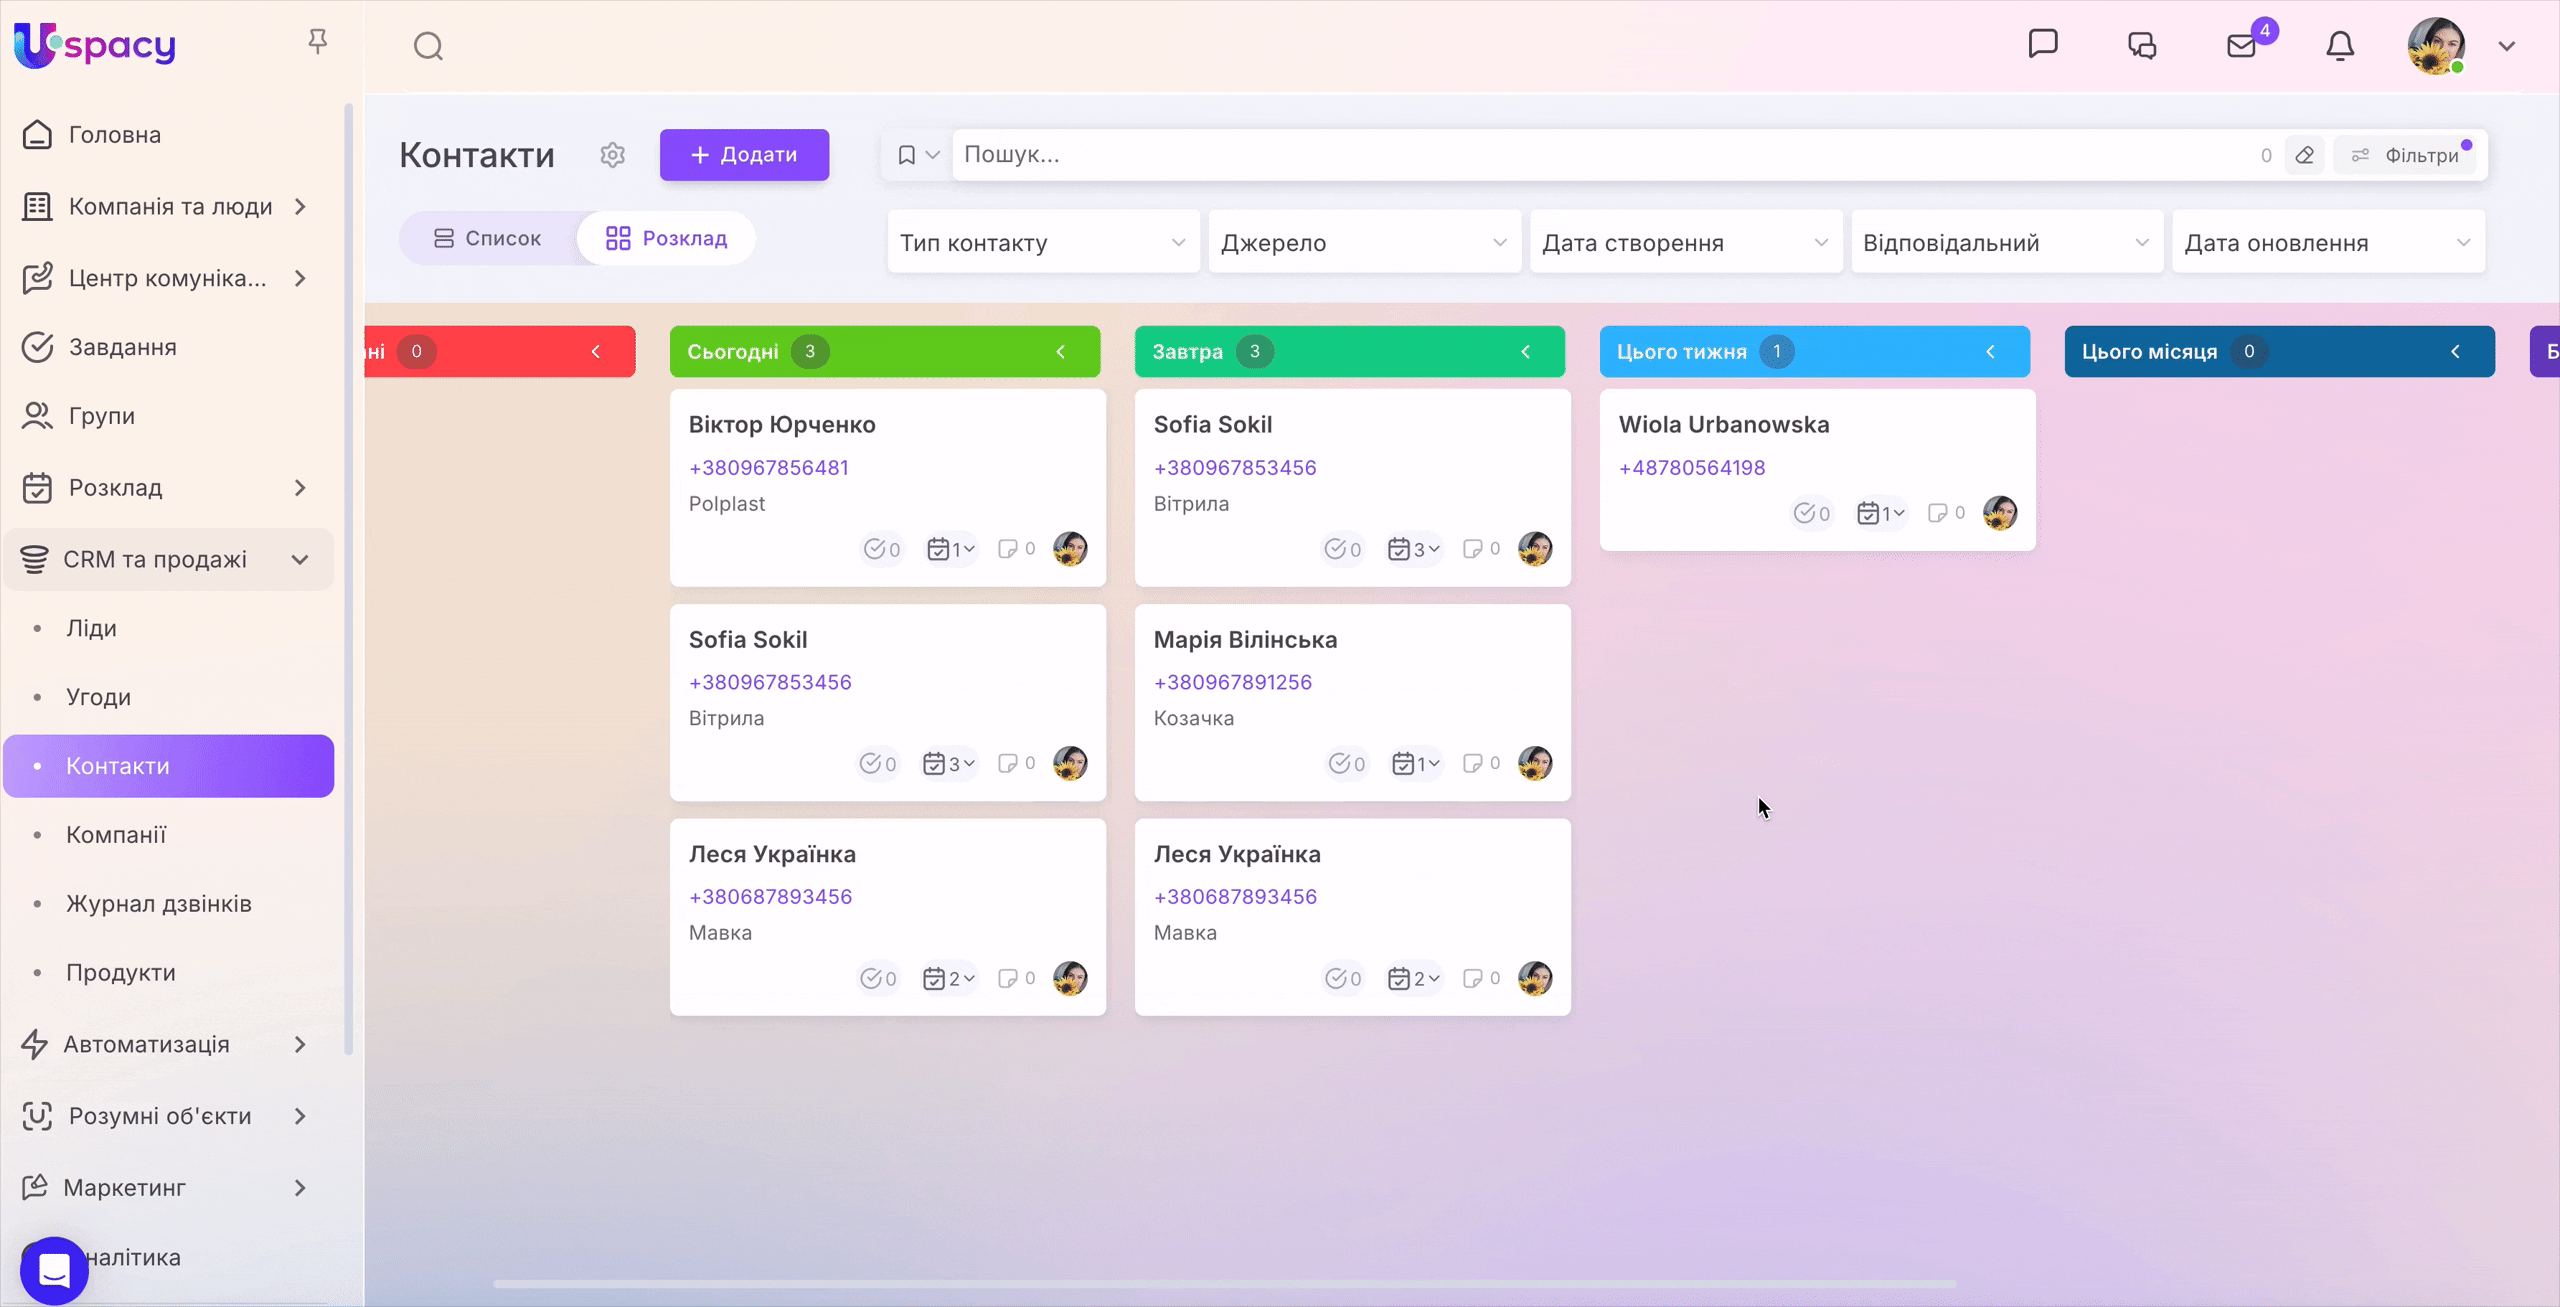Collapse the Цього місяця column
2560x1307 pixels.
[2456, 352]
